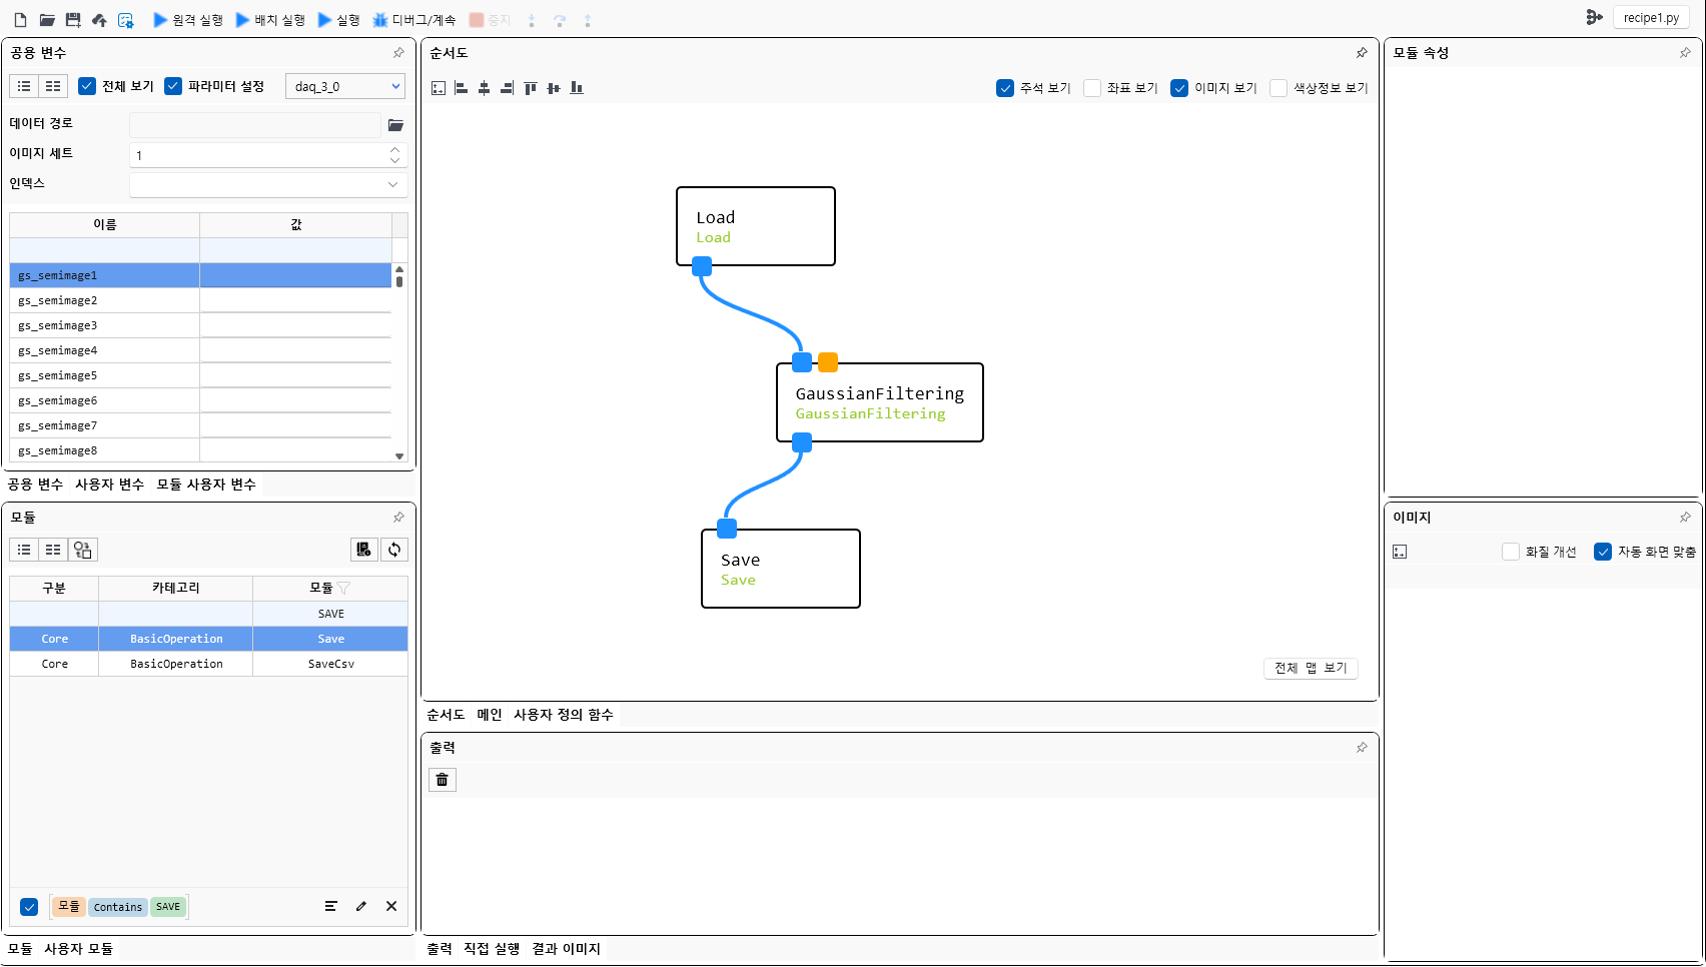Viewport: 1706px width, 967px height.
Task: Click the refresh icon in module panel
Action: (x=395, y=550)
